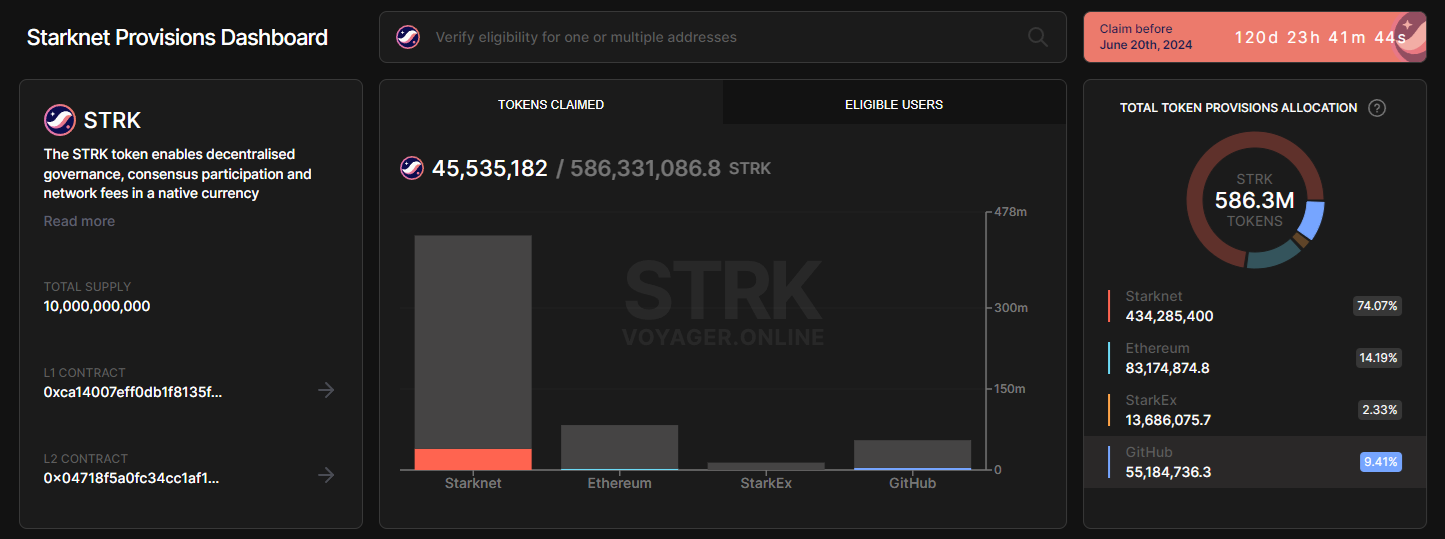Click the 74.07% percentage badge
Screen dimensions: 1445x539
point(1378,306)
